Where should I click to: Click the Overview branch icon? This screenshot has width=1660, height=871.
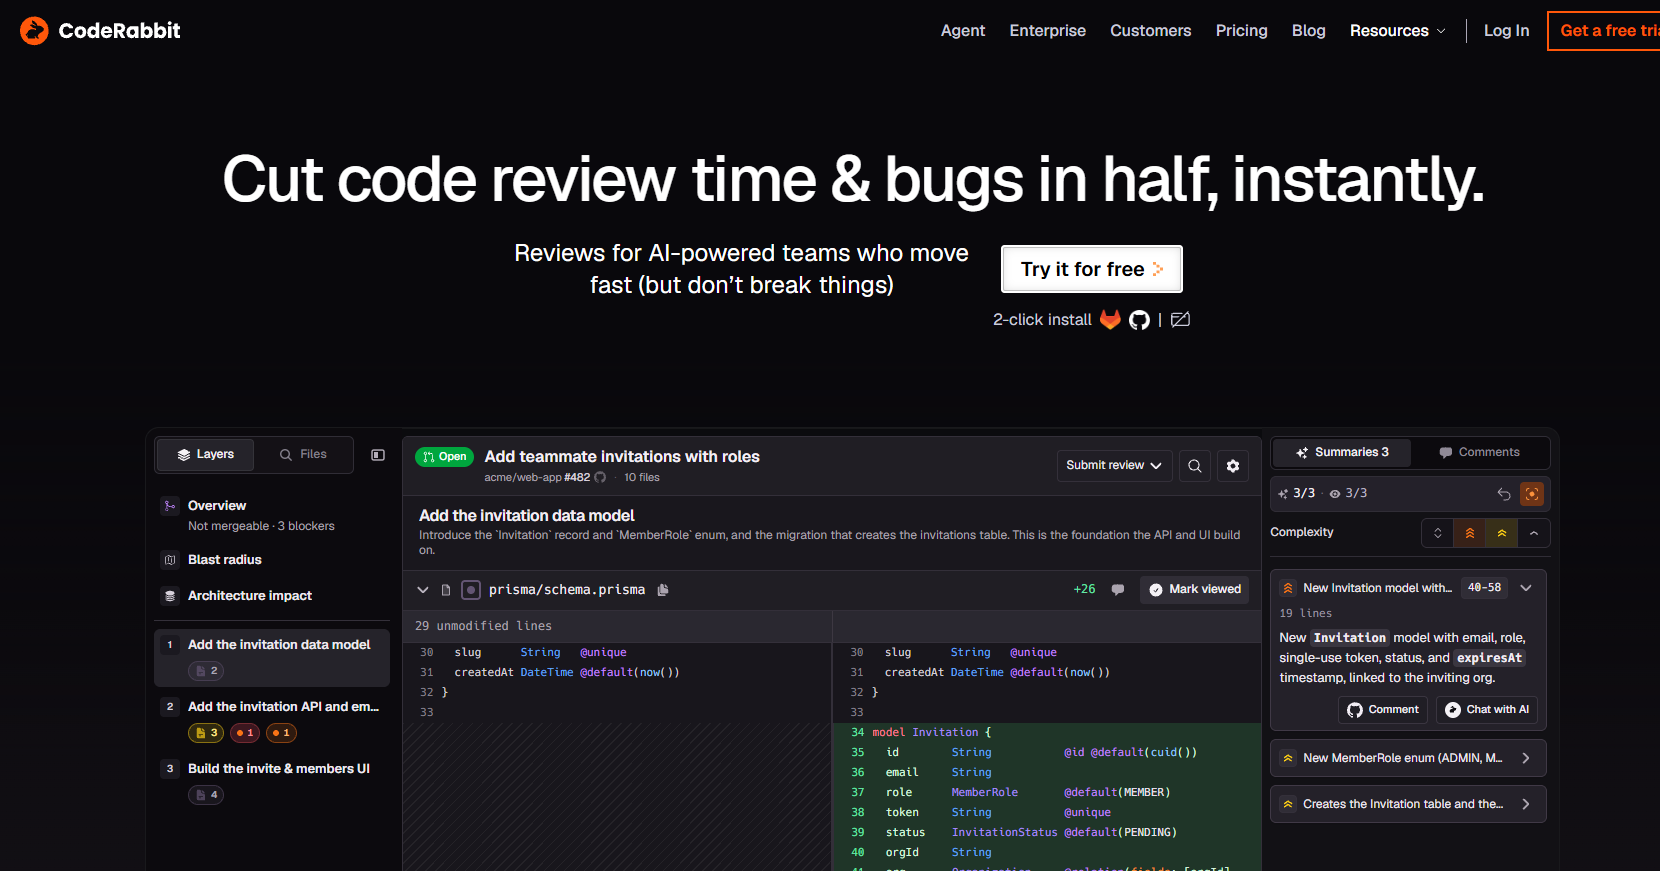coord(170,506)
